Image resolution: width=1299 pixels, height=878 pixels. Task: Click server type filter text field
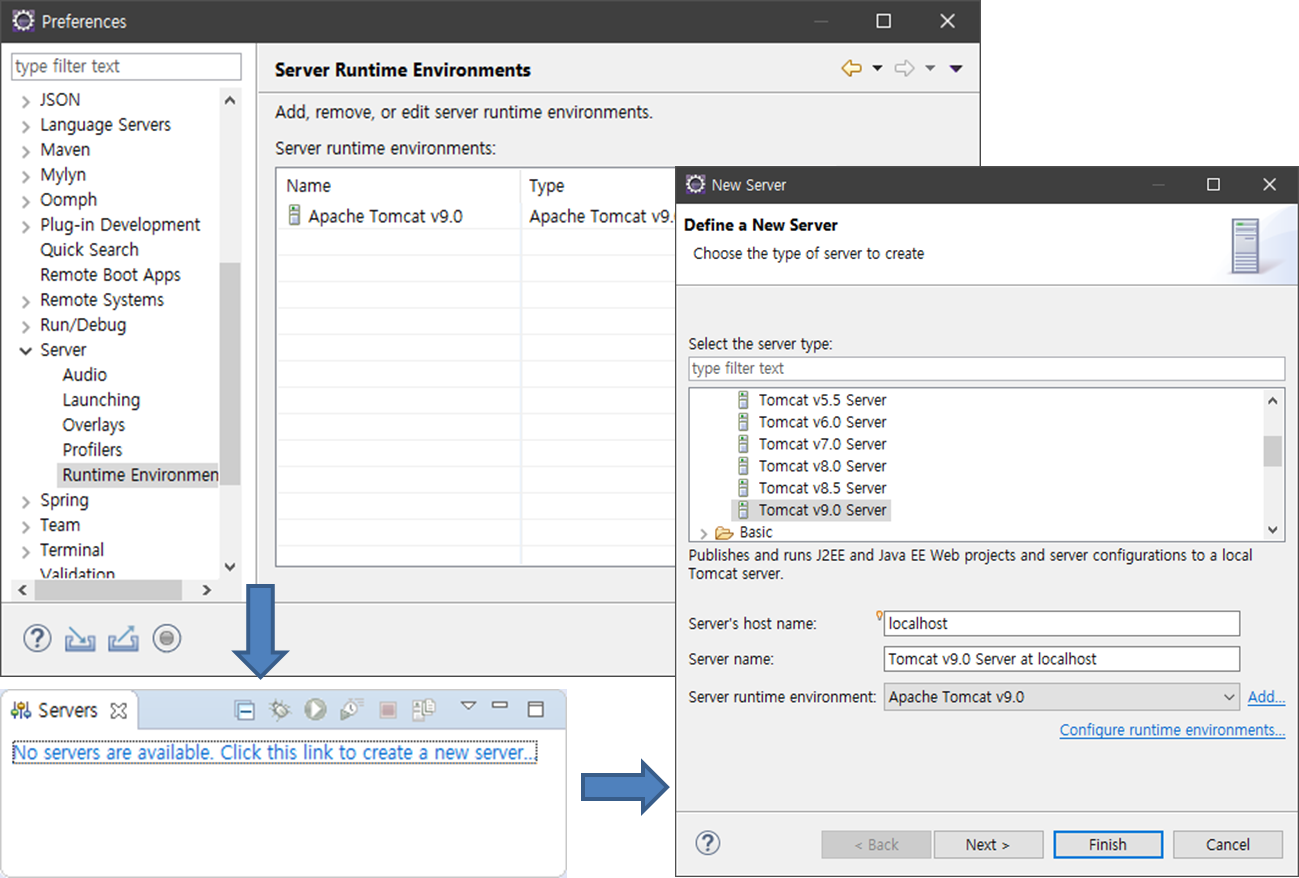click(x=986, y=368)
